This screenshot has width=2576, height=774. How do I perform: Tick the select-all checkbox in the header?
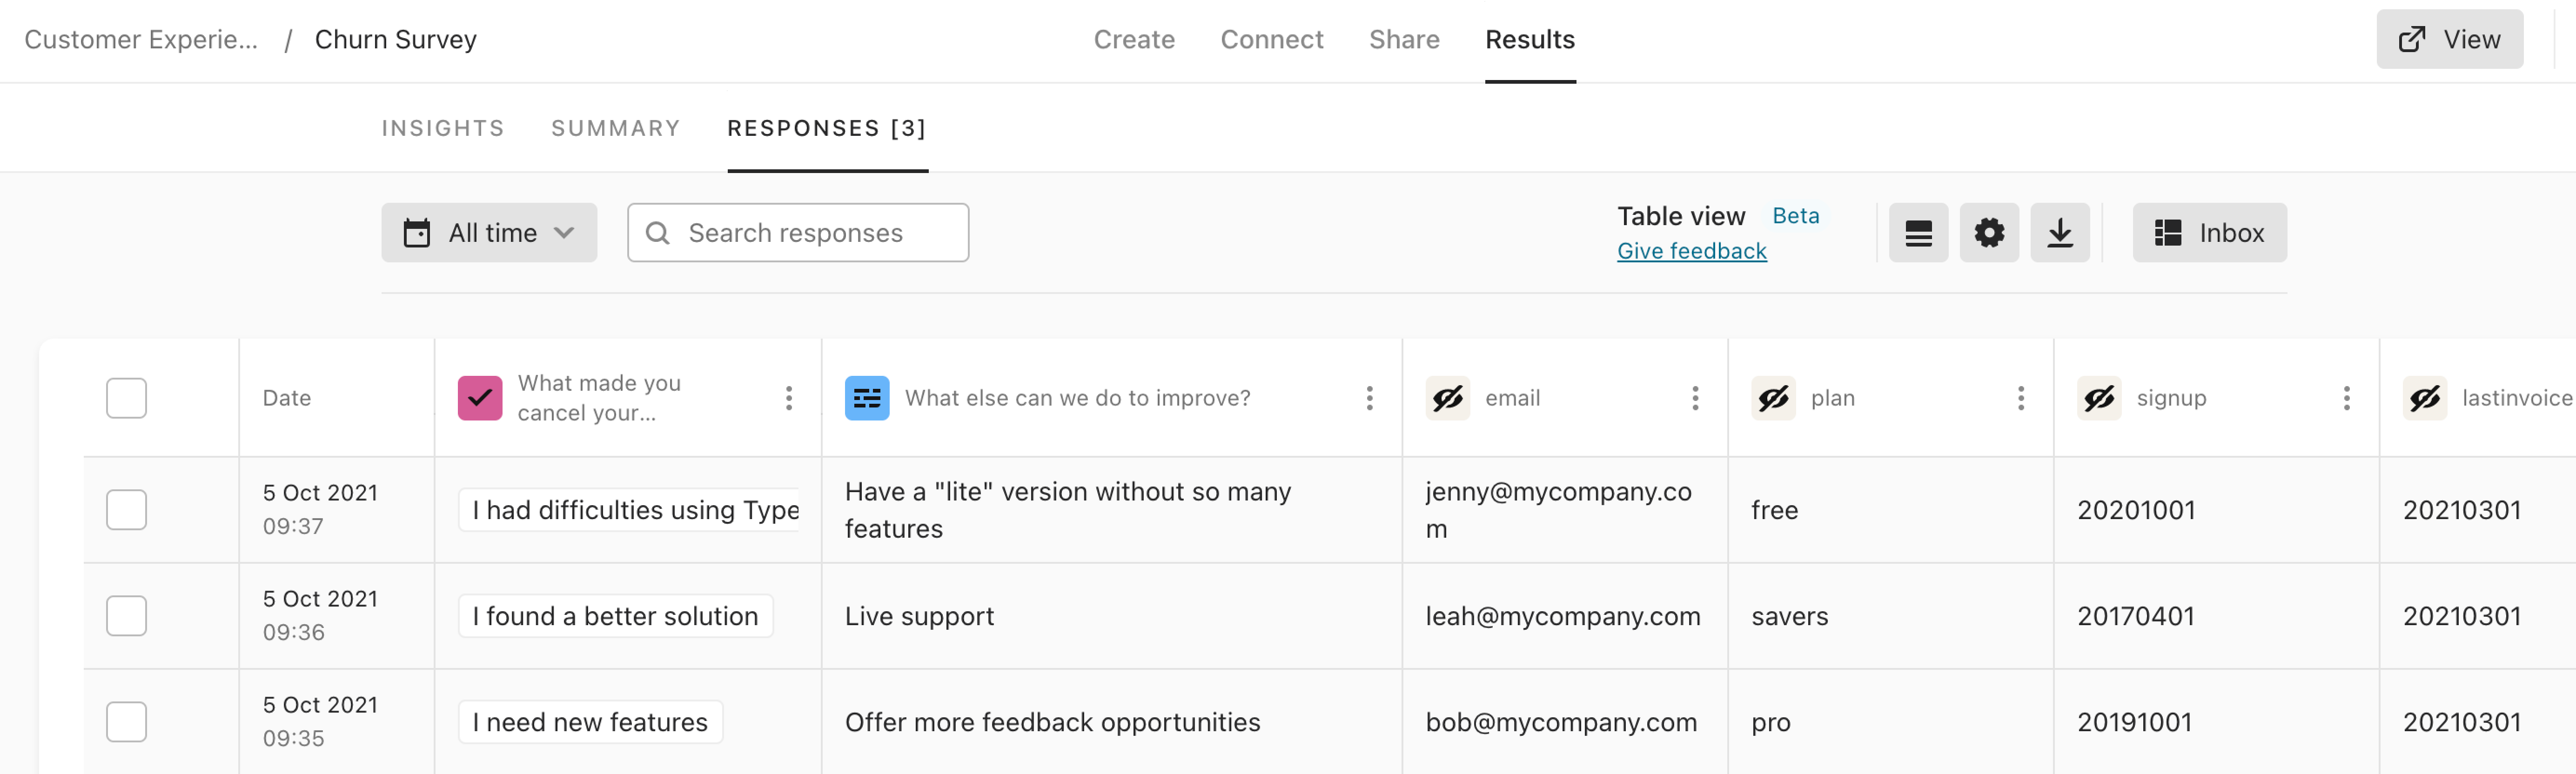coord(126,398)
